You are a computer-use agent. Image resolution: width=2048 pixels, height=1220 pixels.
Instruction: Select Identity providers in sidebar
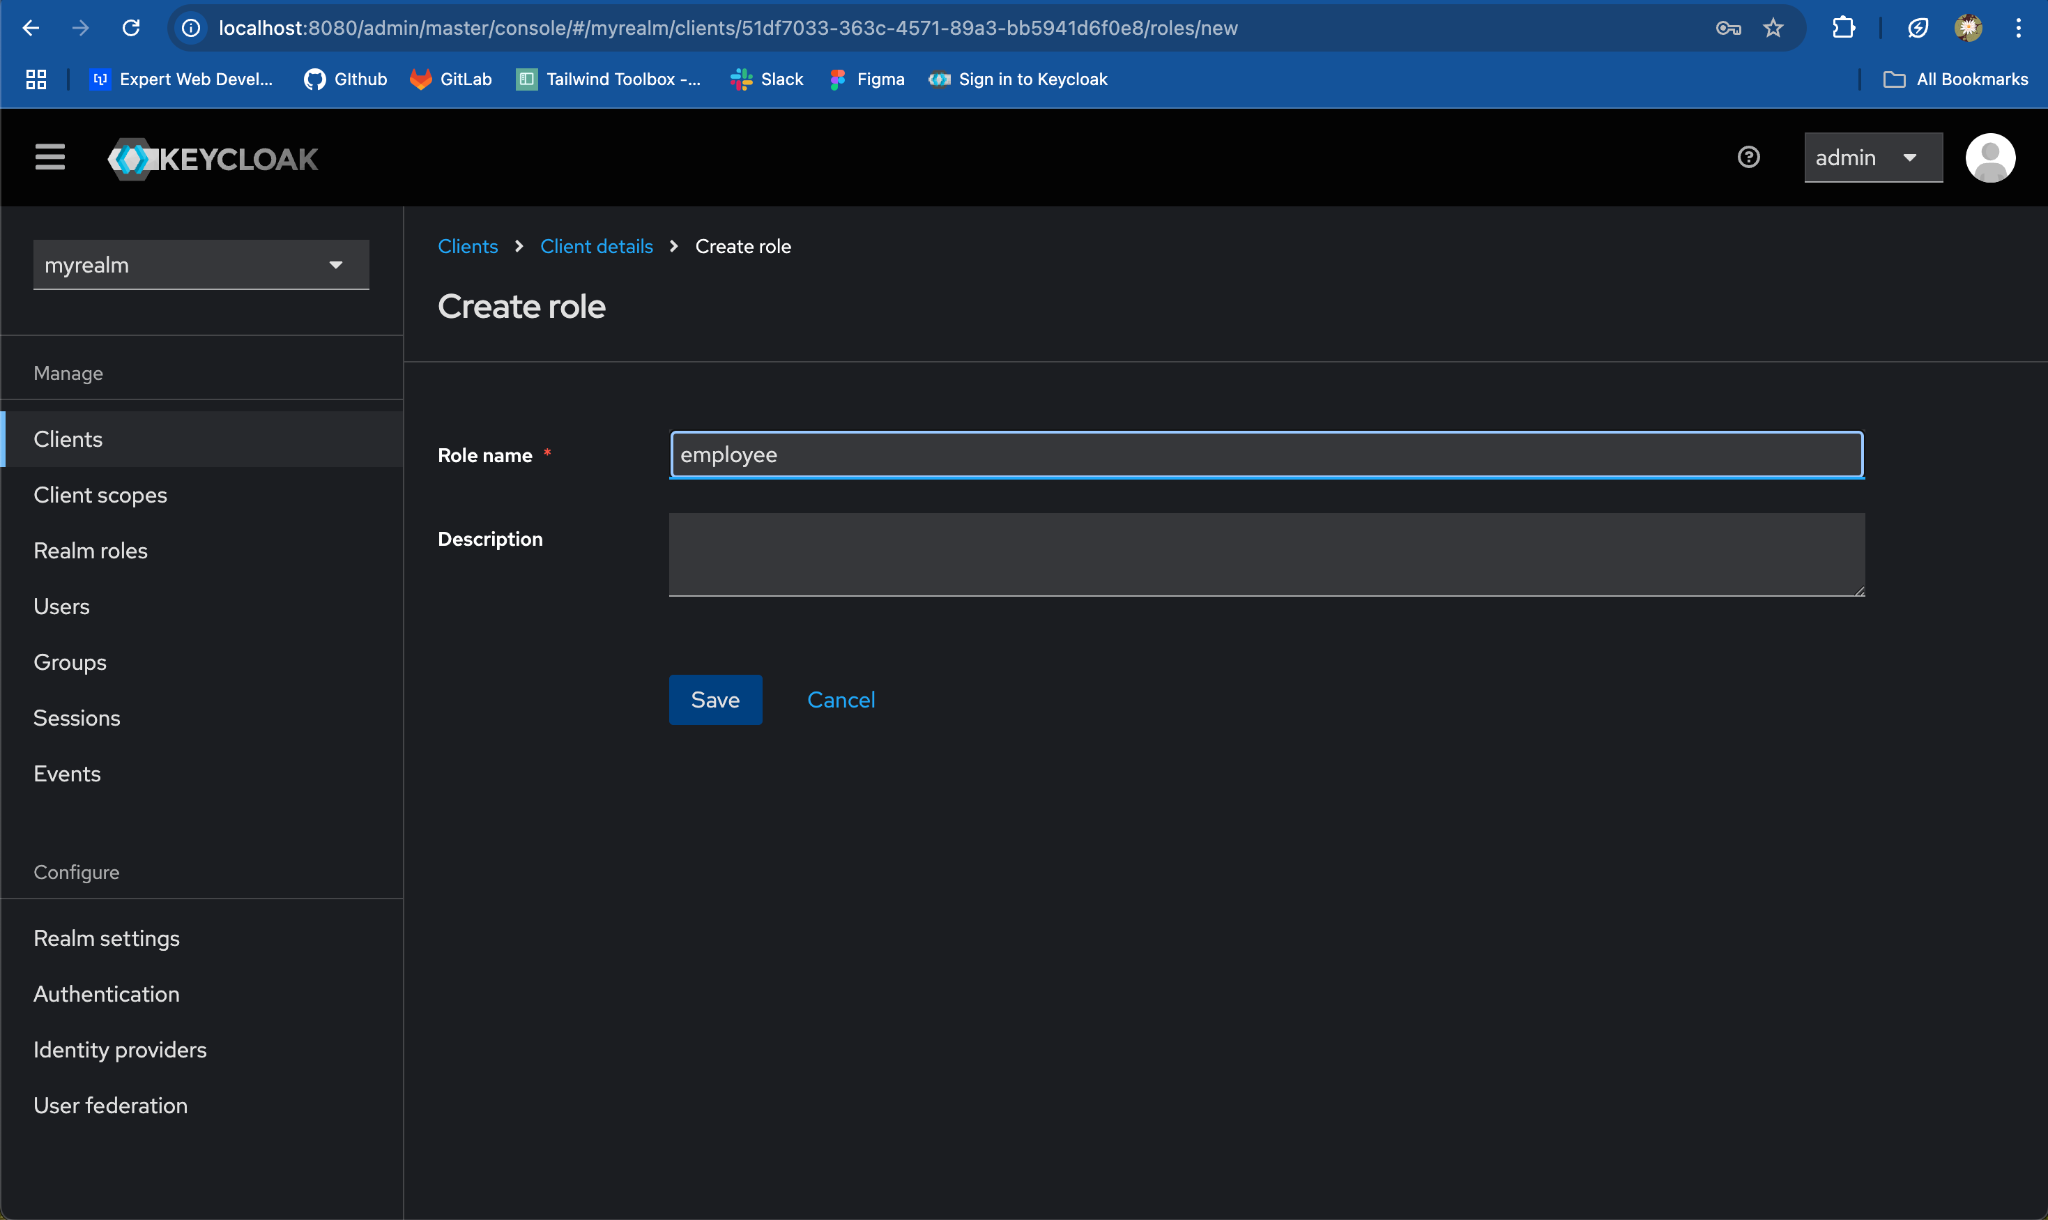pos(120,1050)
